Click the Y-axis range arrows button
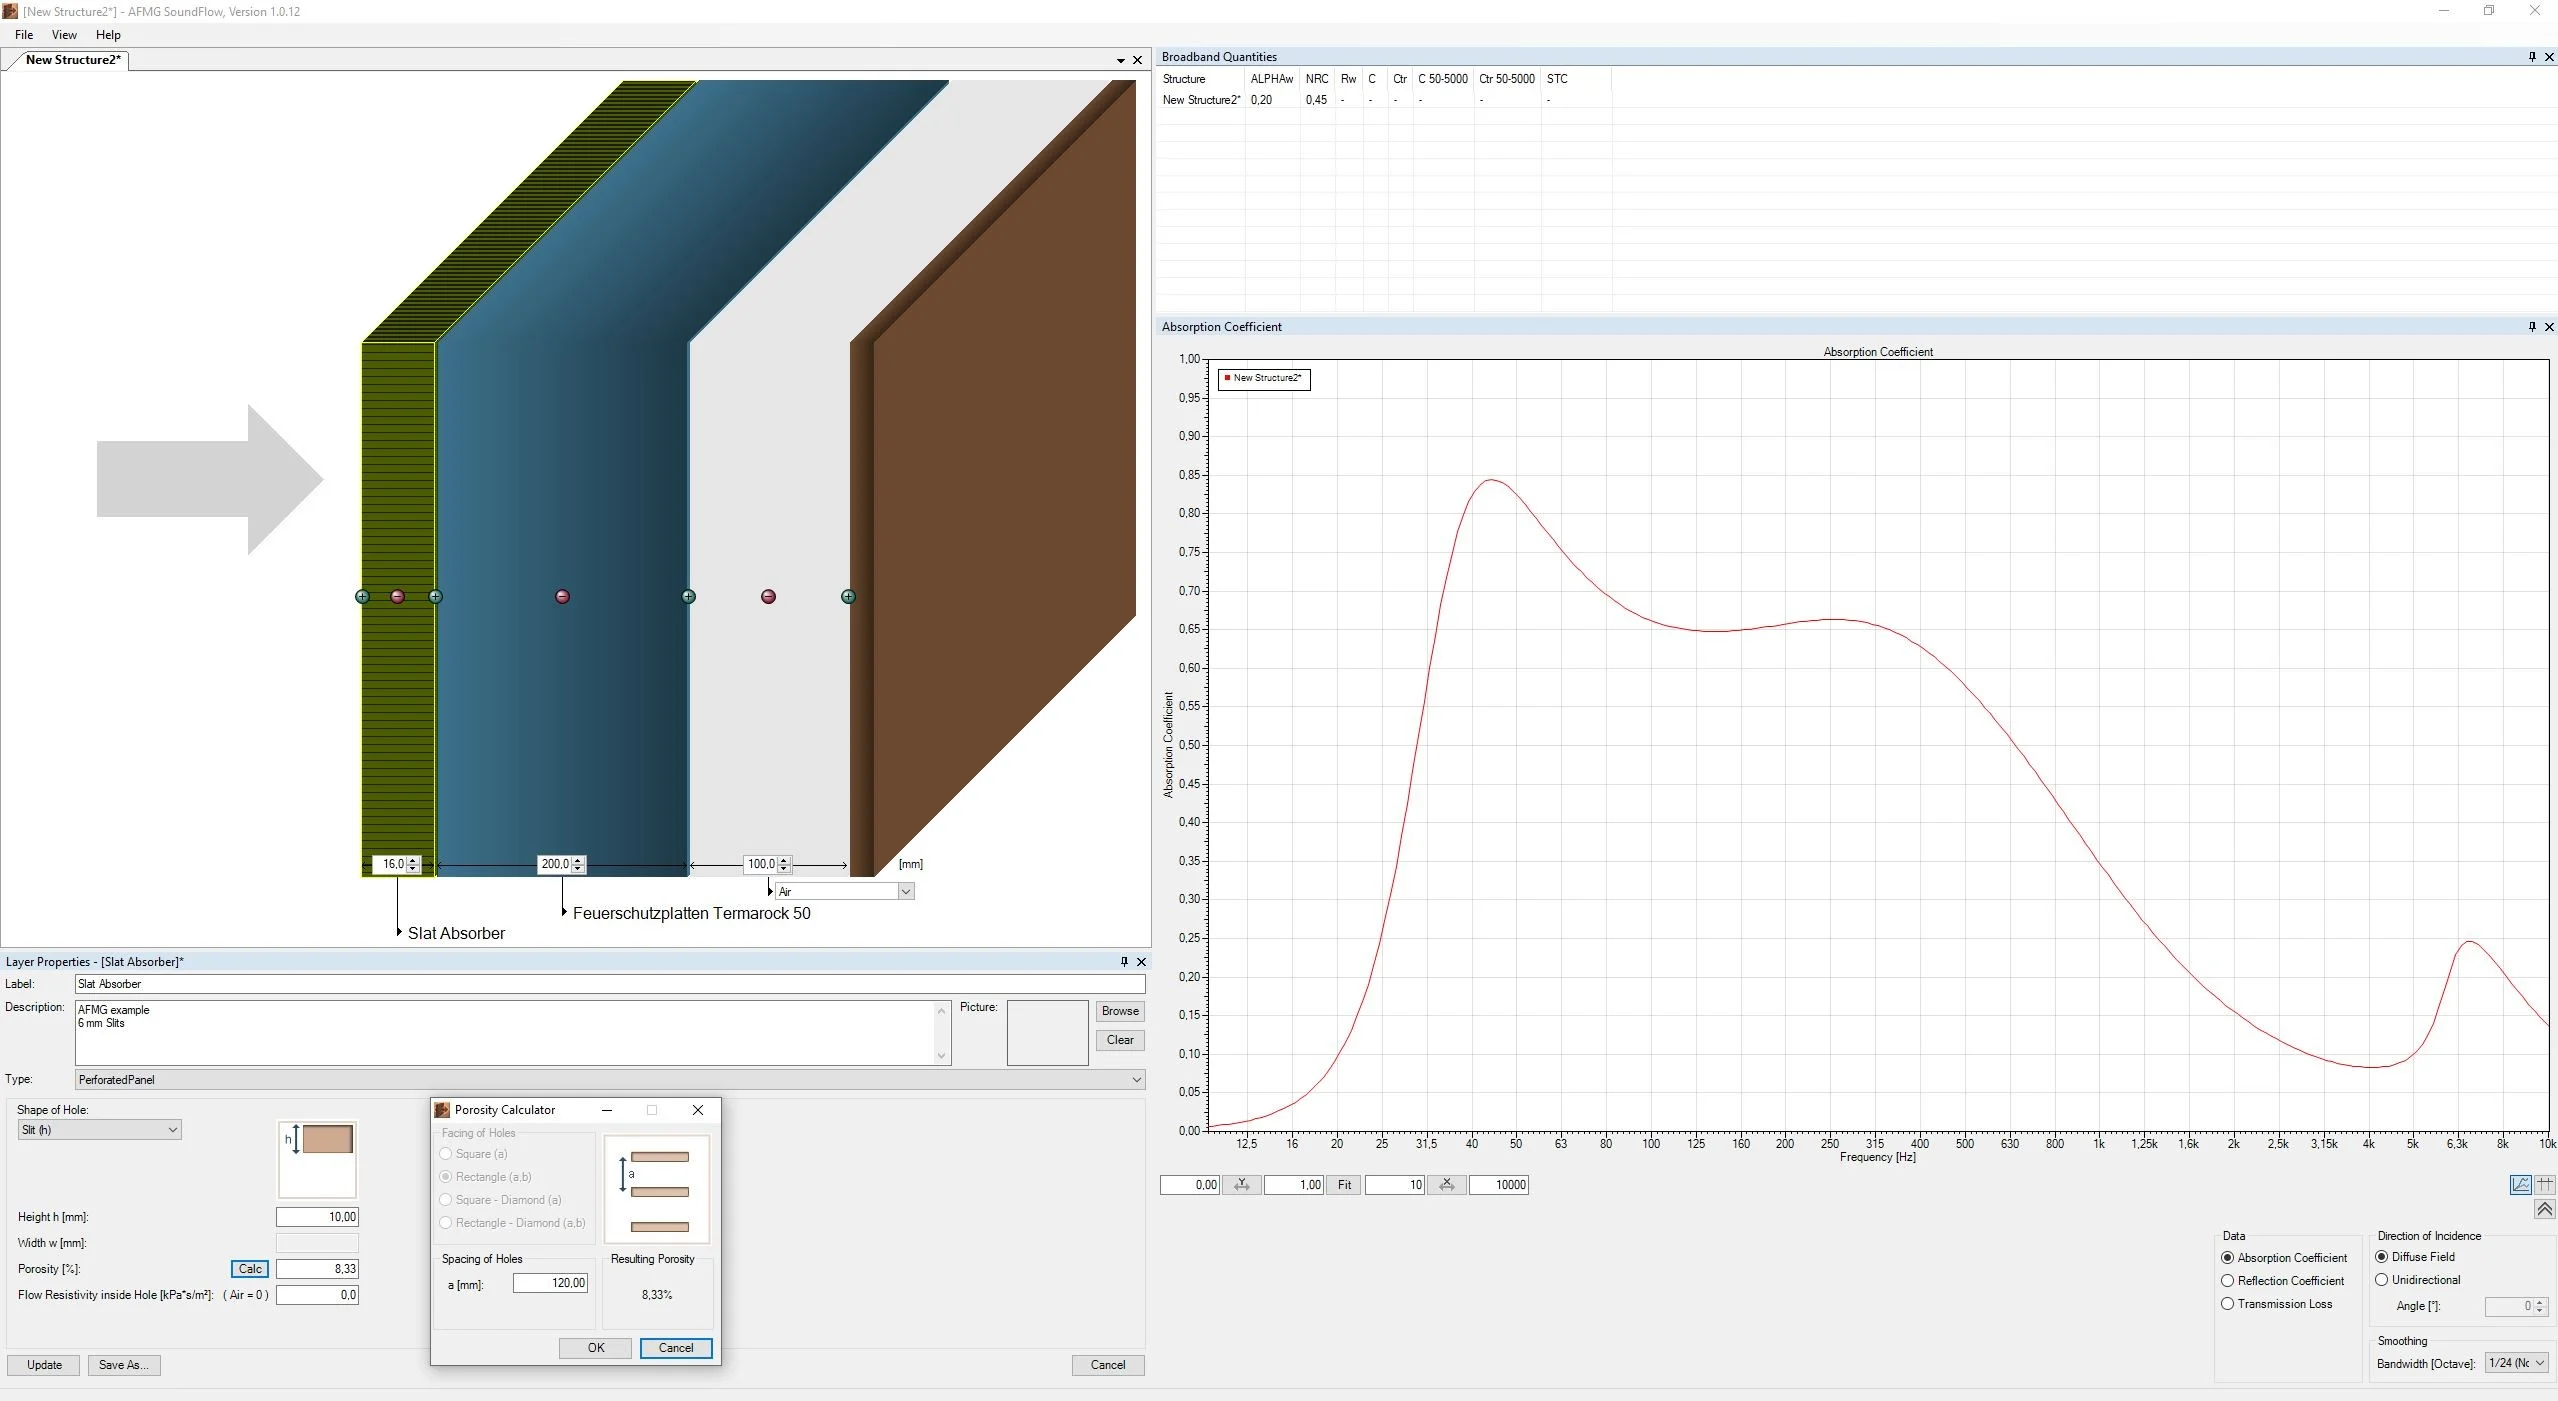 [1241, 1185]
